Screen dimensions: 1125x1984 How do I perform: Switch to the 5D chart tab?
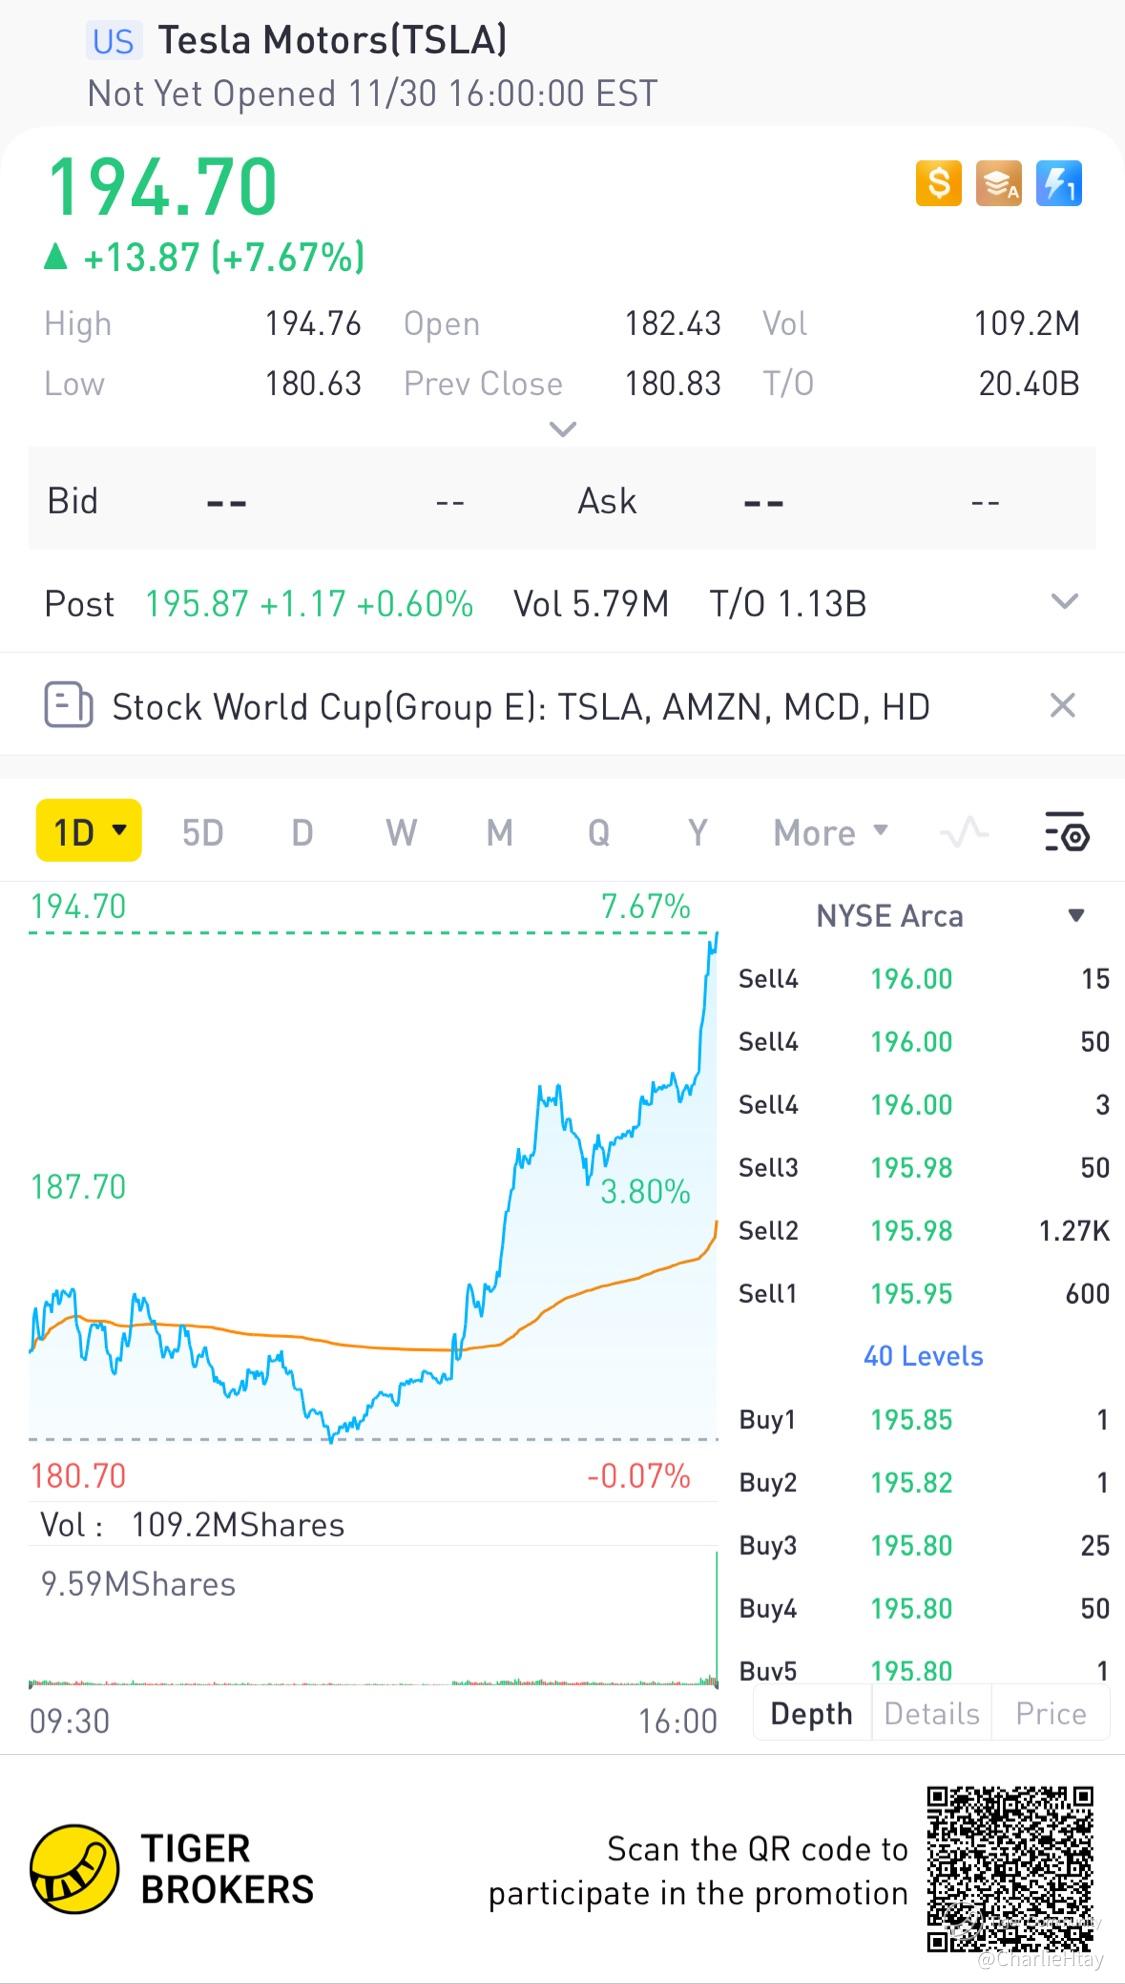203,832
